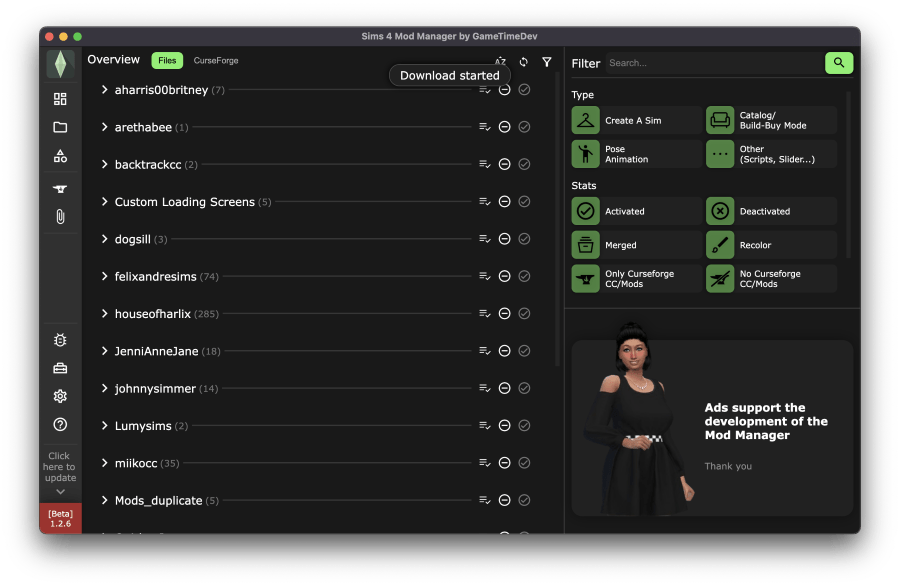Click the paperclip icon in the sidebar
This screenshot has width=900, height=586.
[x=60, y=216]
